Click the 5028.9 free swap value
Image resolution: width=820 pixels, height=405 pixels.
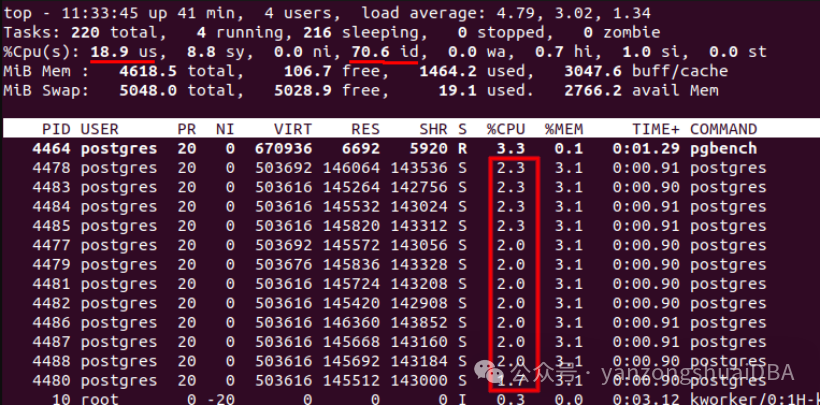click(x=303, y=91)
